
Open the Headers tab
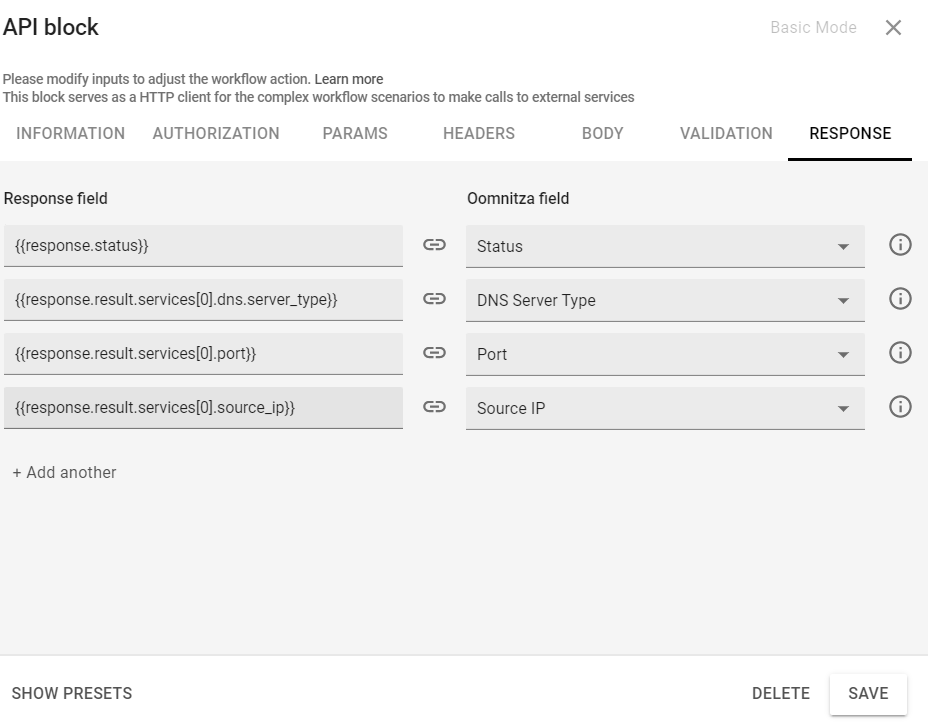(x=479, y=134)
